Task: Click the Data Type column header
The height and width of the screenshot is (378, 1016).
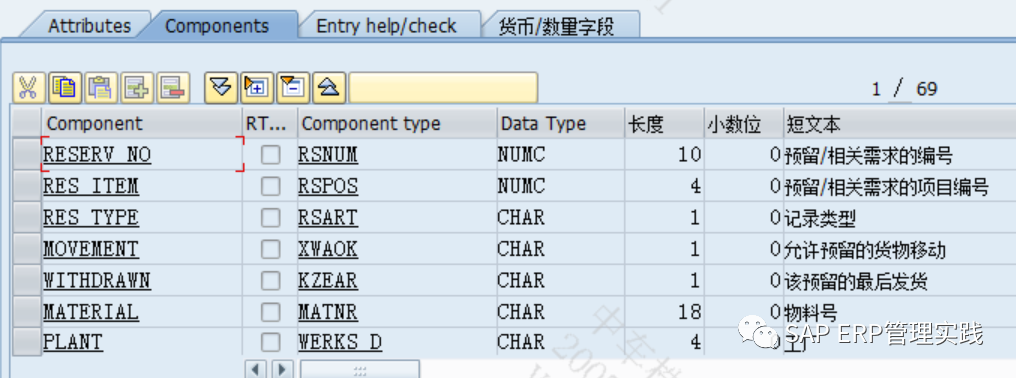Action: tap(561, 123)
